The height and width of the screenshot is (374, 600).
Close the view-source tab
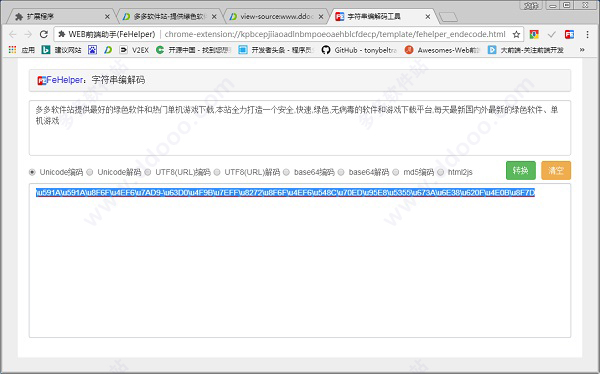pyautogui.click(x=321, y=17)
